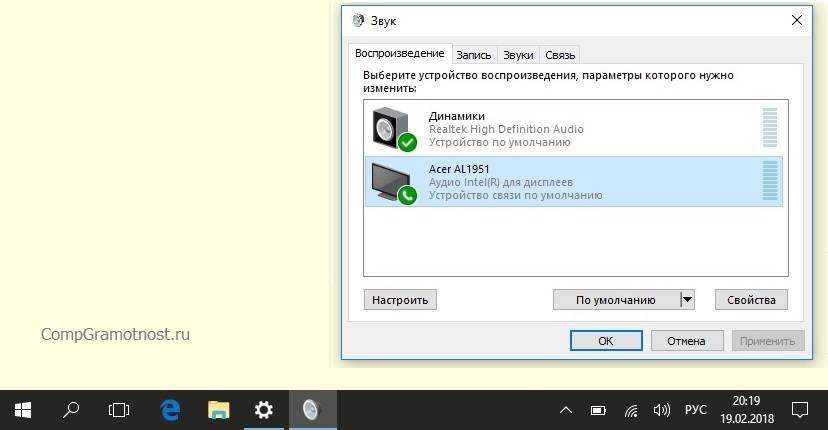Open the Windows Start menu

[23, 410]
